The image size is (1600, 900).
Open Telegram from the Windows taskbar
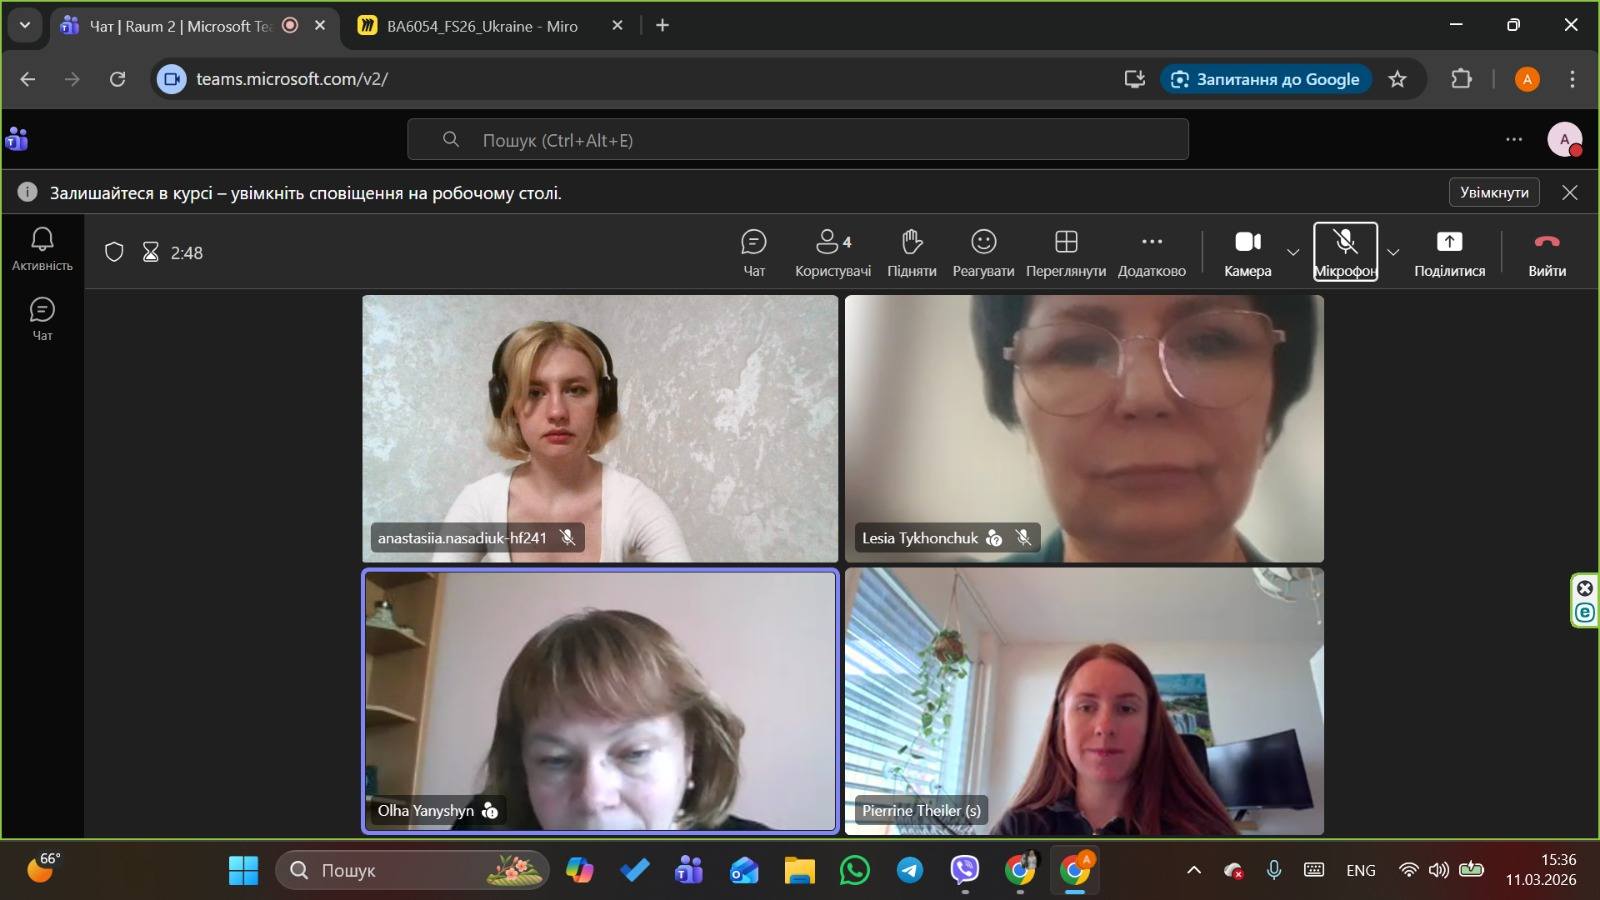click(x=909, y=870)
